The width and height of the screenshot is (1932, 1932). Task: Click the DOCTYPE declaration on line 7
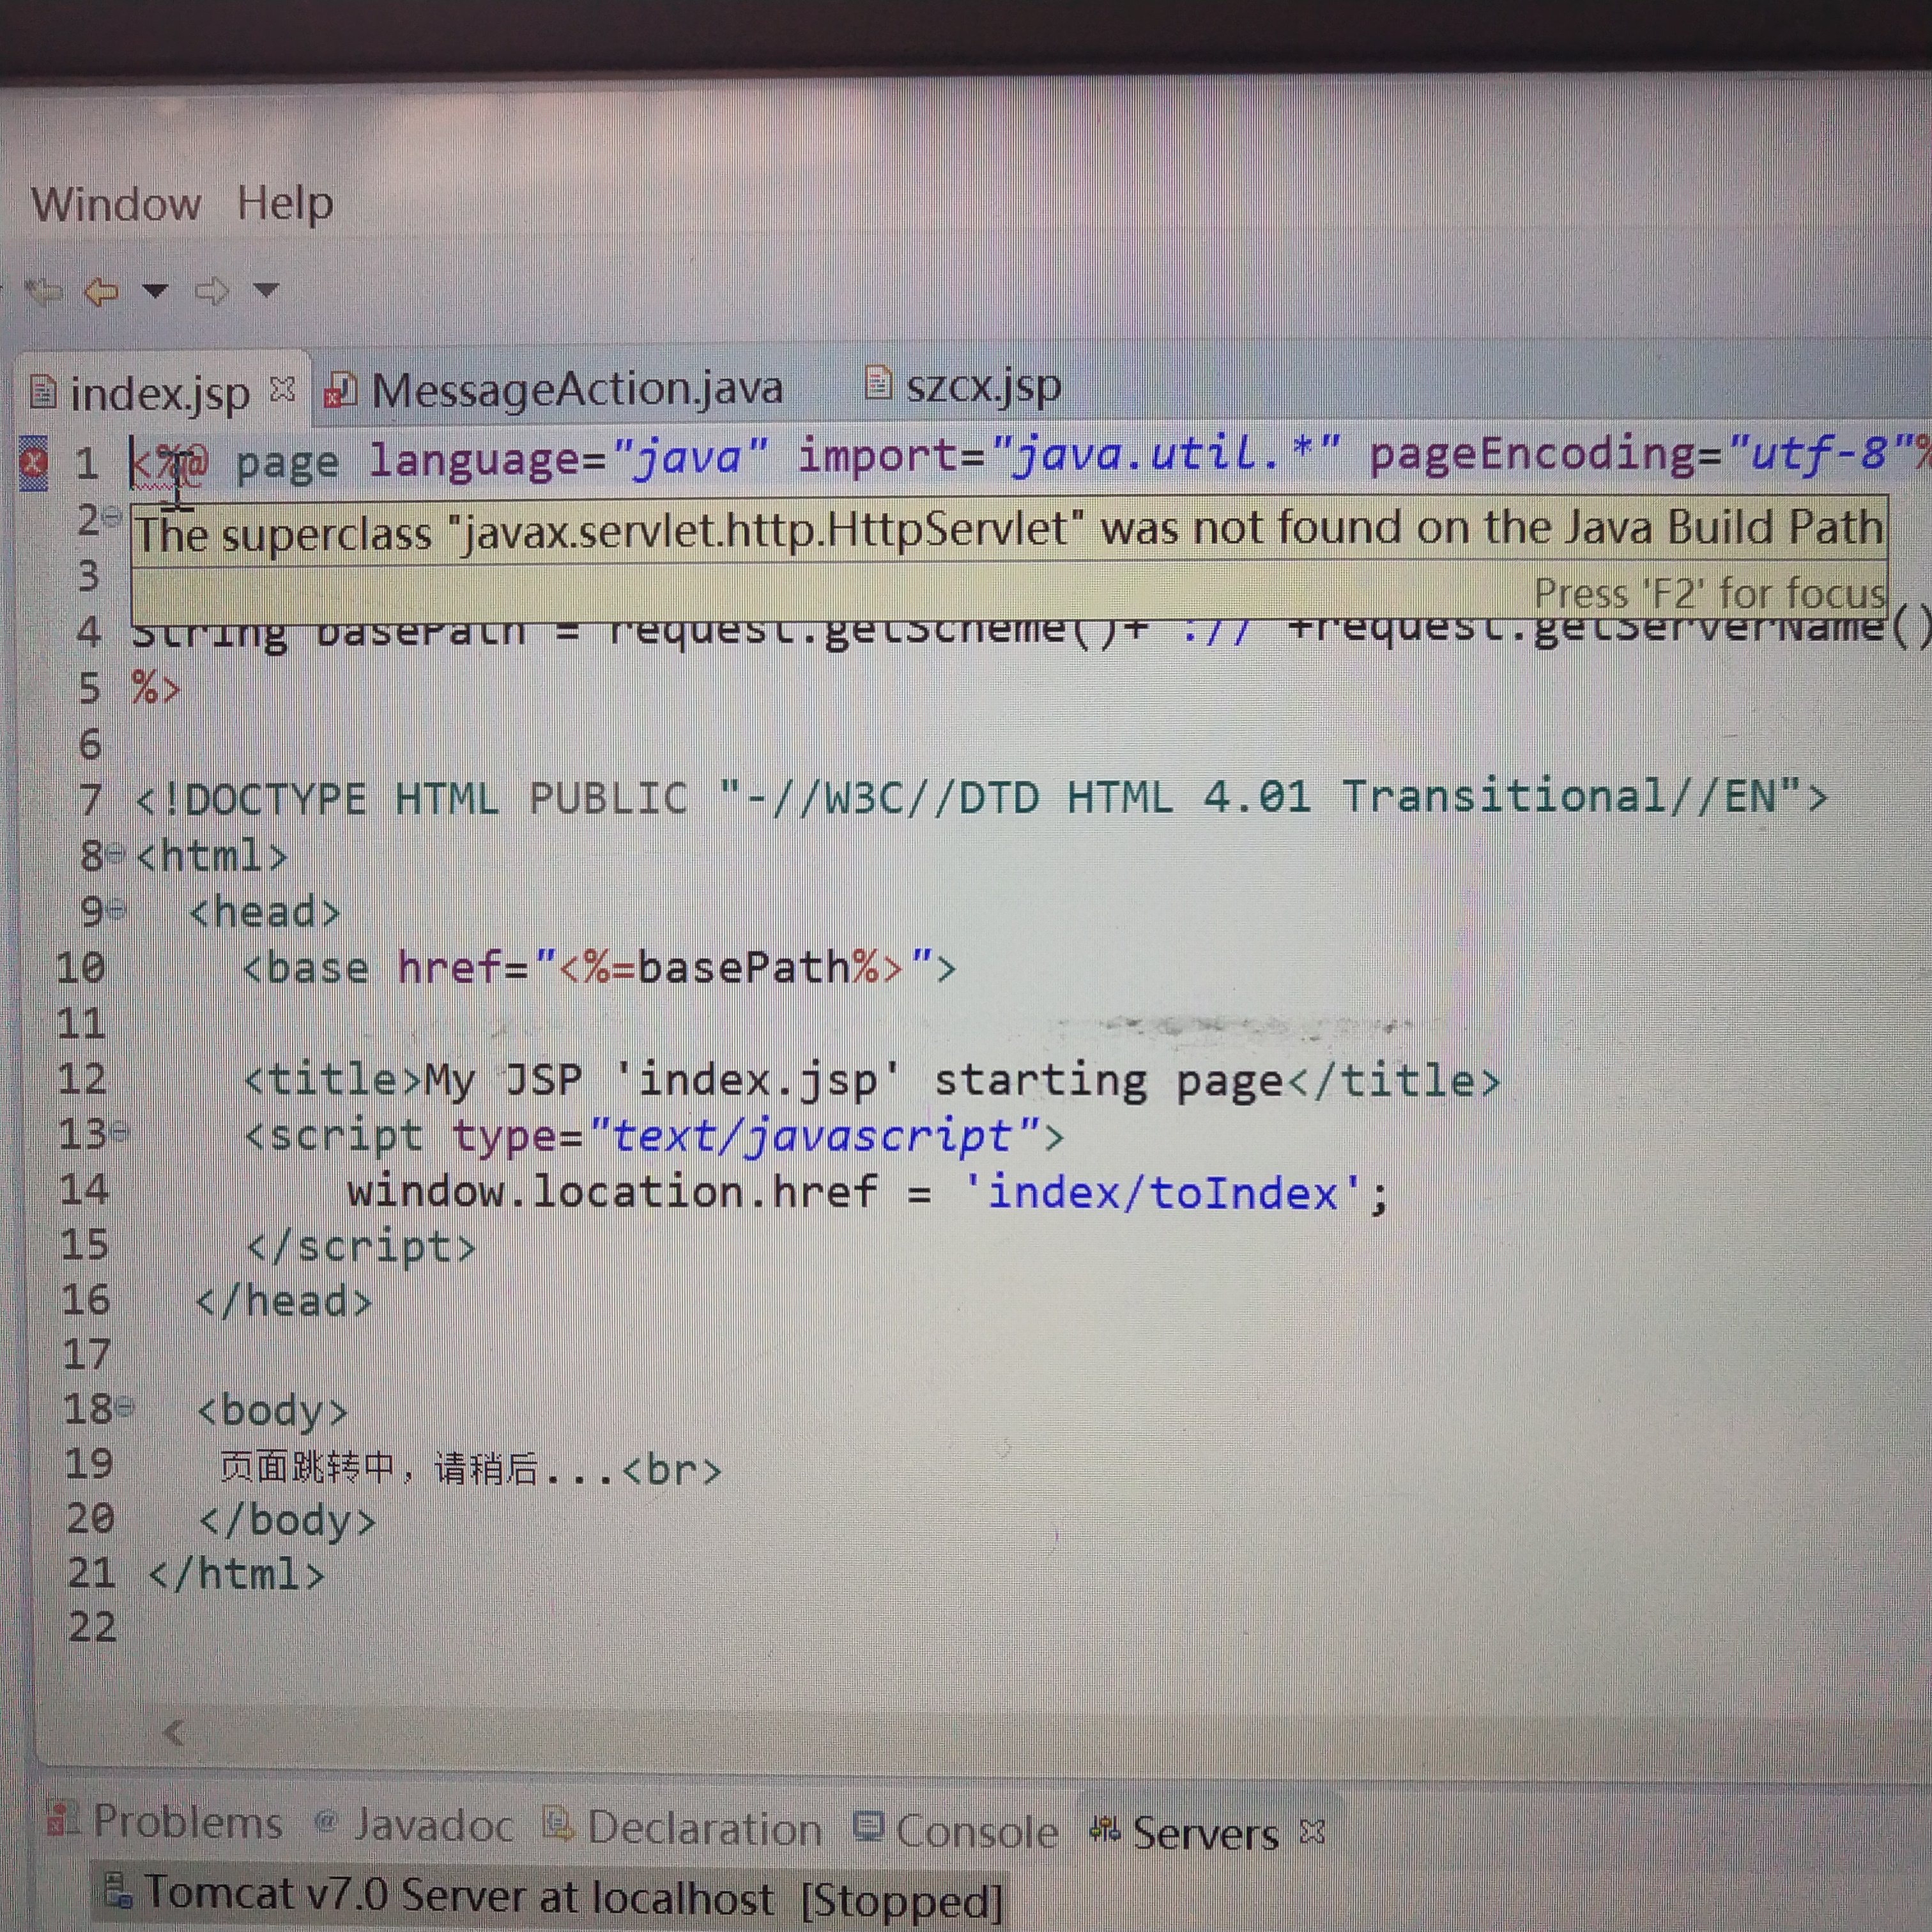[x=981, y=798]
